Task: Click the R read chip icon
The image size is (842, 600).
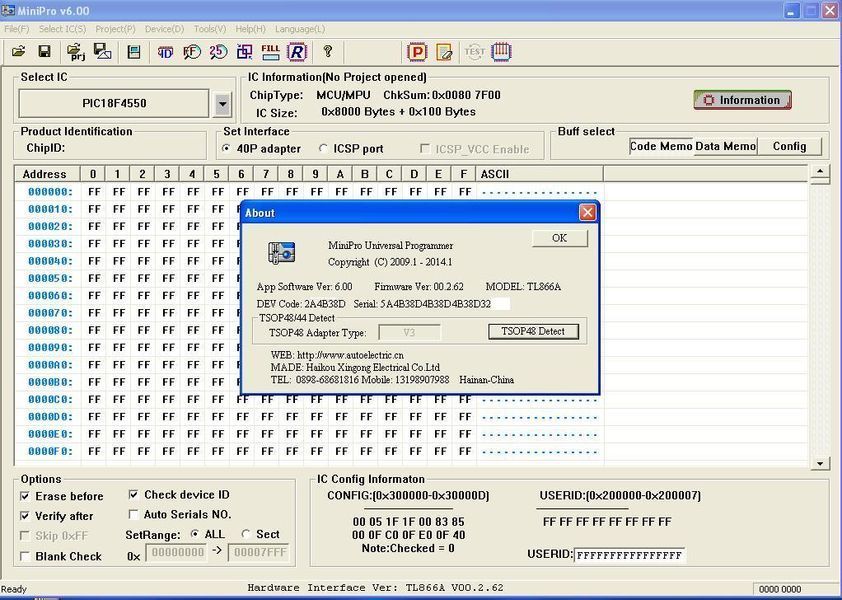Action: coord(297,52)
